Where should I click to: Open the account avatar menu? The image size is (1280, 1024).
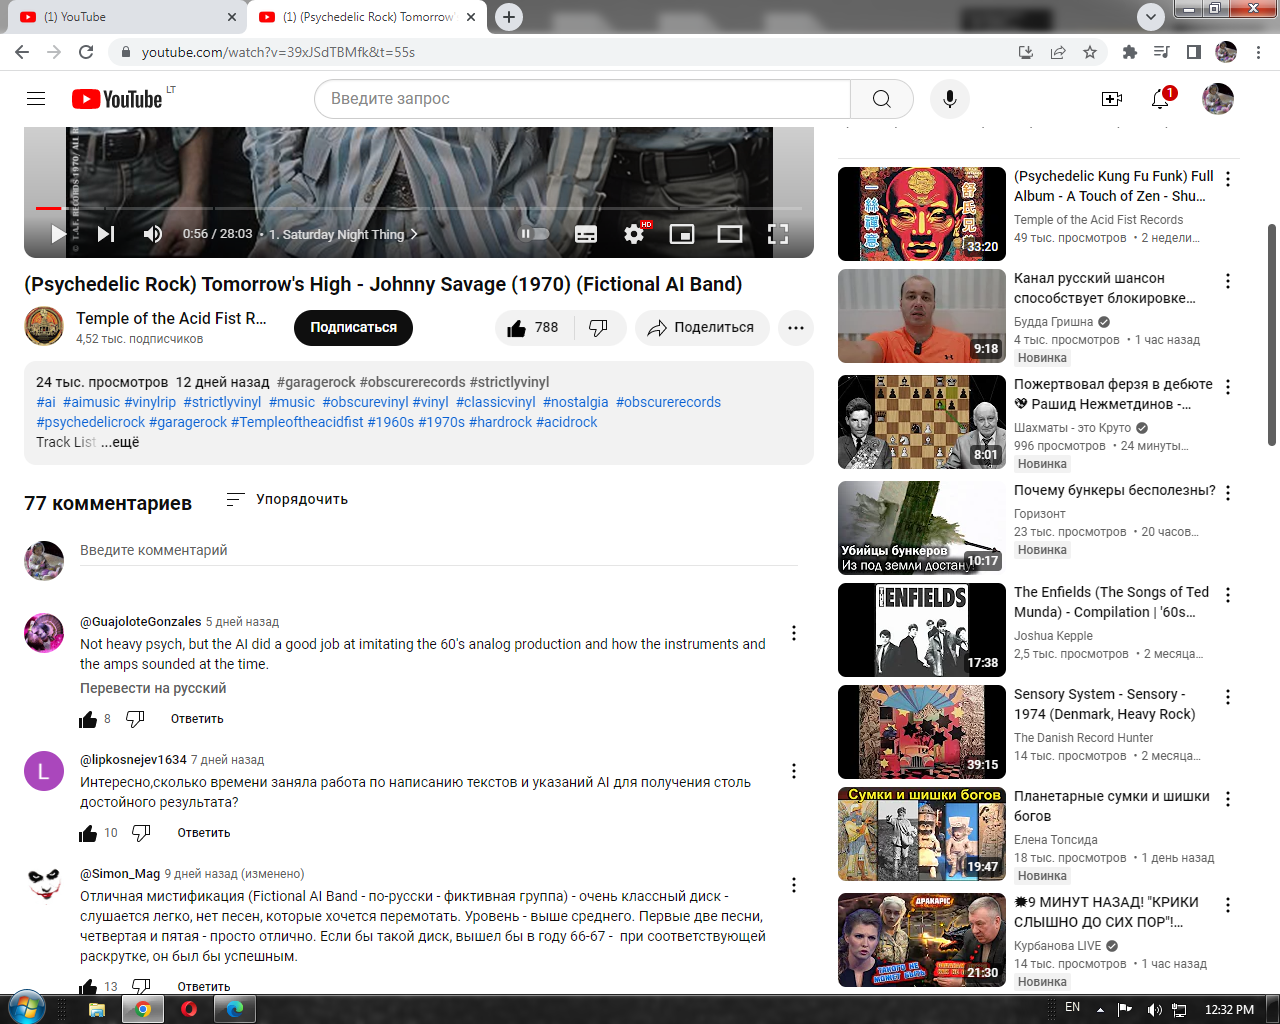[1218, 98]
